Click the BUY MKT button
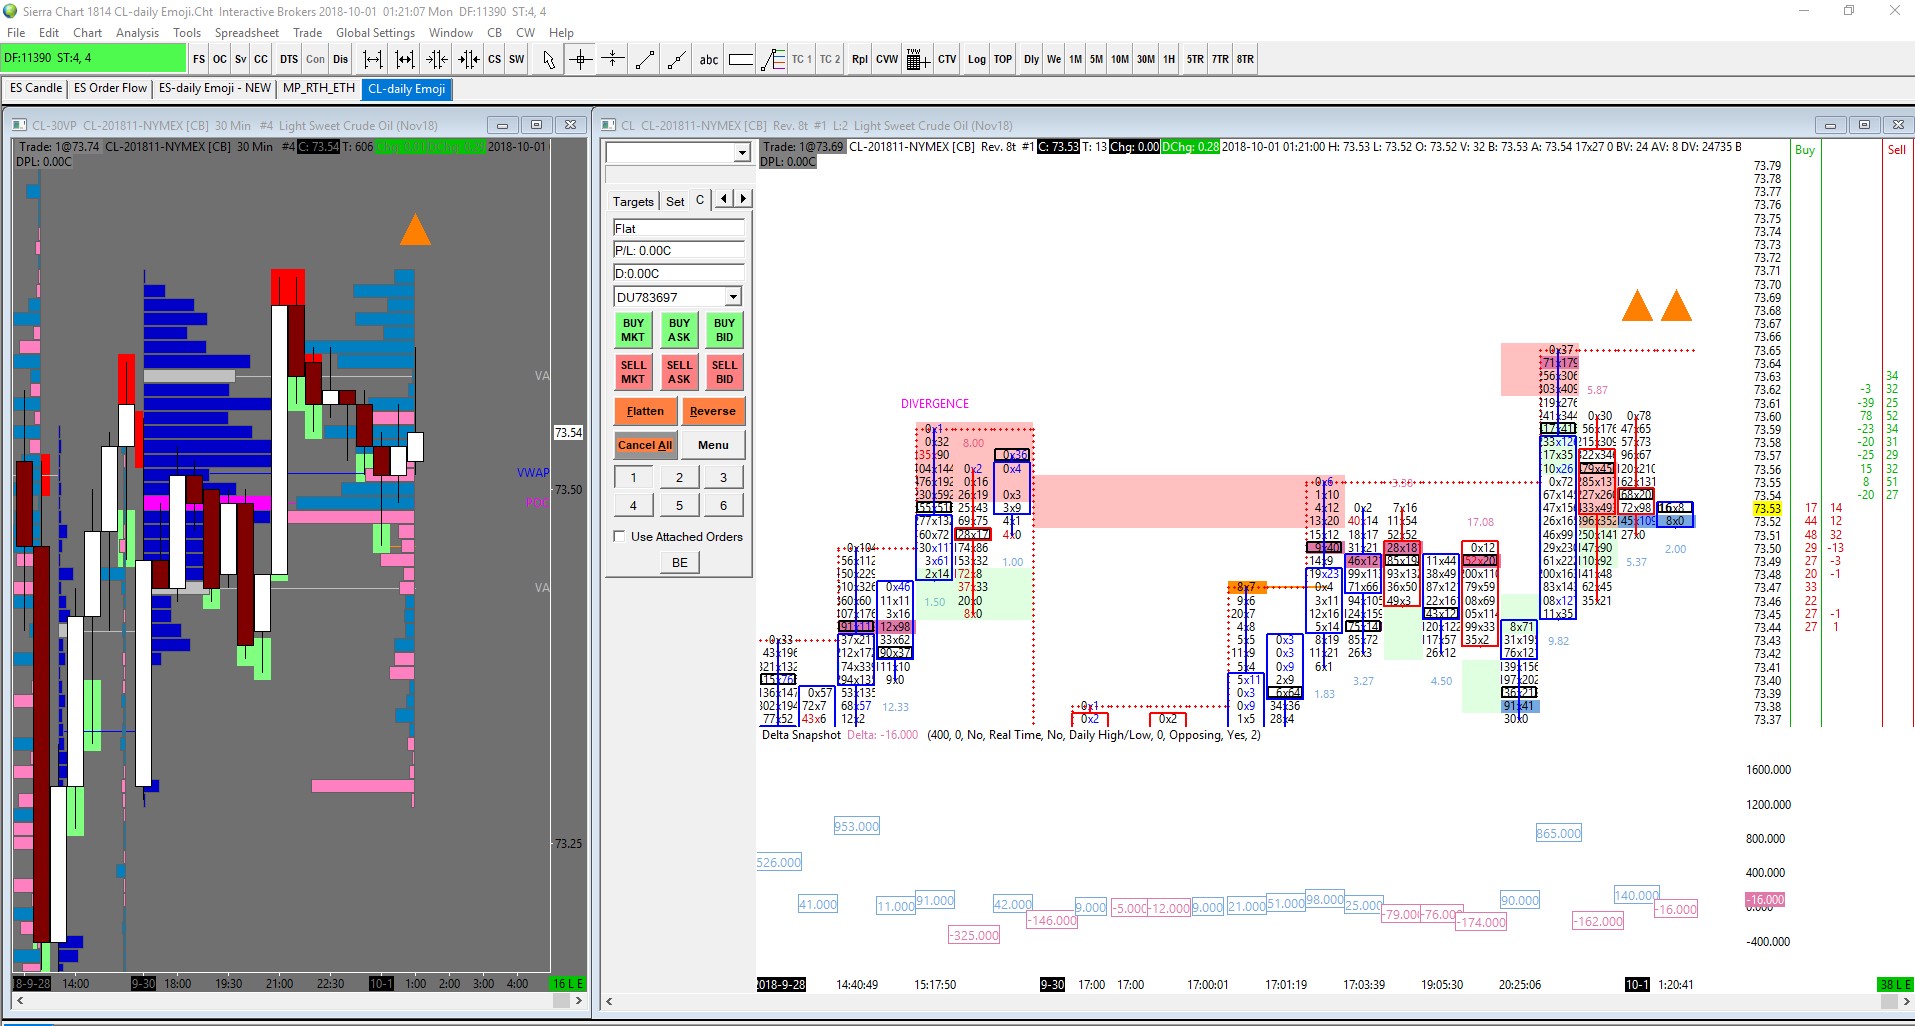Screen dimensions: 1915x1026 click(633, 330)
